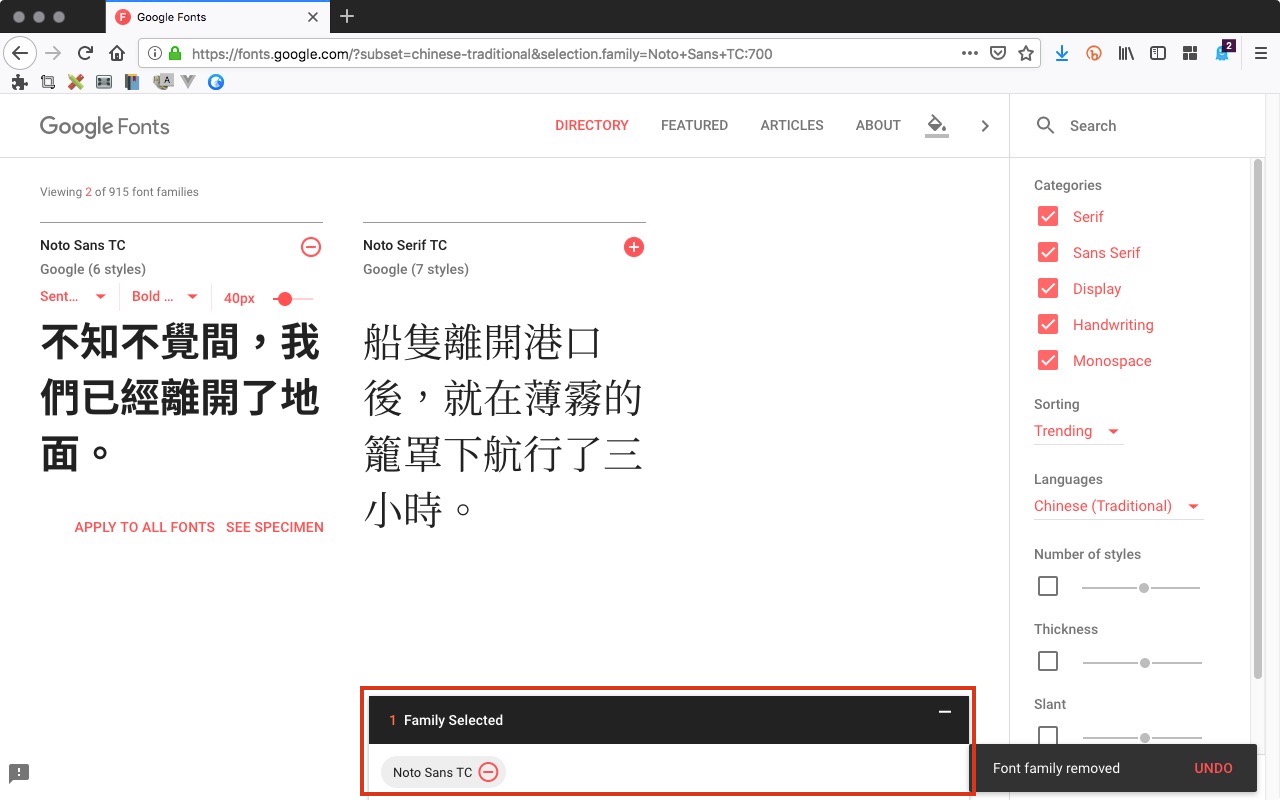Click the sidebar vertical scrollbar
This screenshot has width=1280, height=800.
pyautogui.click(x=1258, y=420)
